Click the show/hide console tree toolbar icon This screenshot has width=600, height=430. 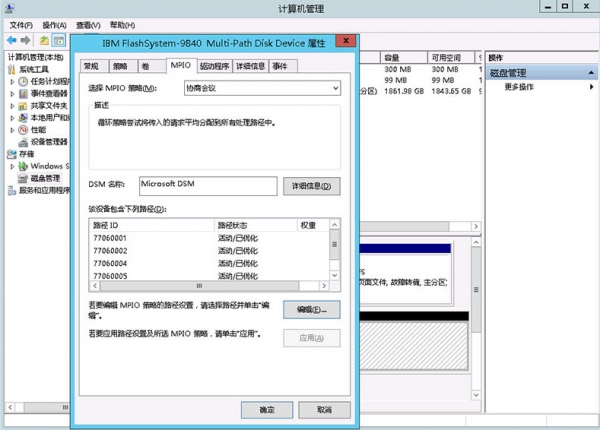(x=59, y=40)
